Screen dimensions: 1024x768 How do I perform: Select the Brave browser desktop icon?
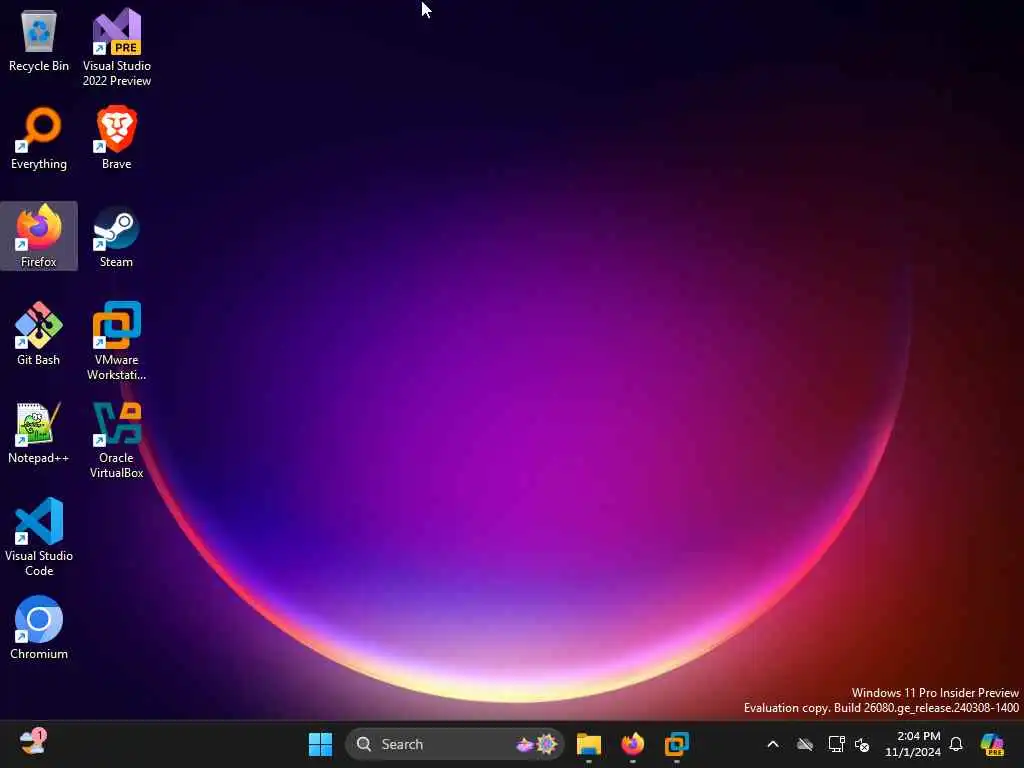[116, 138]
